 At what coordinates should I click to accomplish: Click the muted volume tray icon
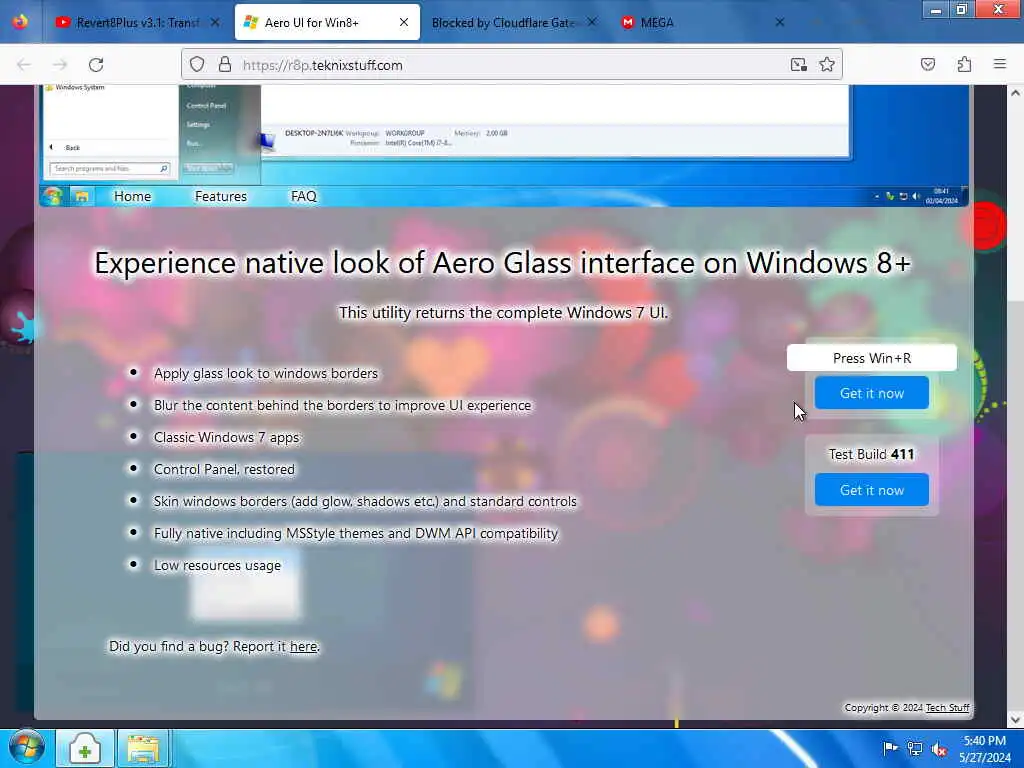[x=940, y=749]
